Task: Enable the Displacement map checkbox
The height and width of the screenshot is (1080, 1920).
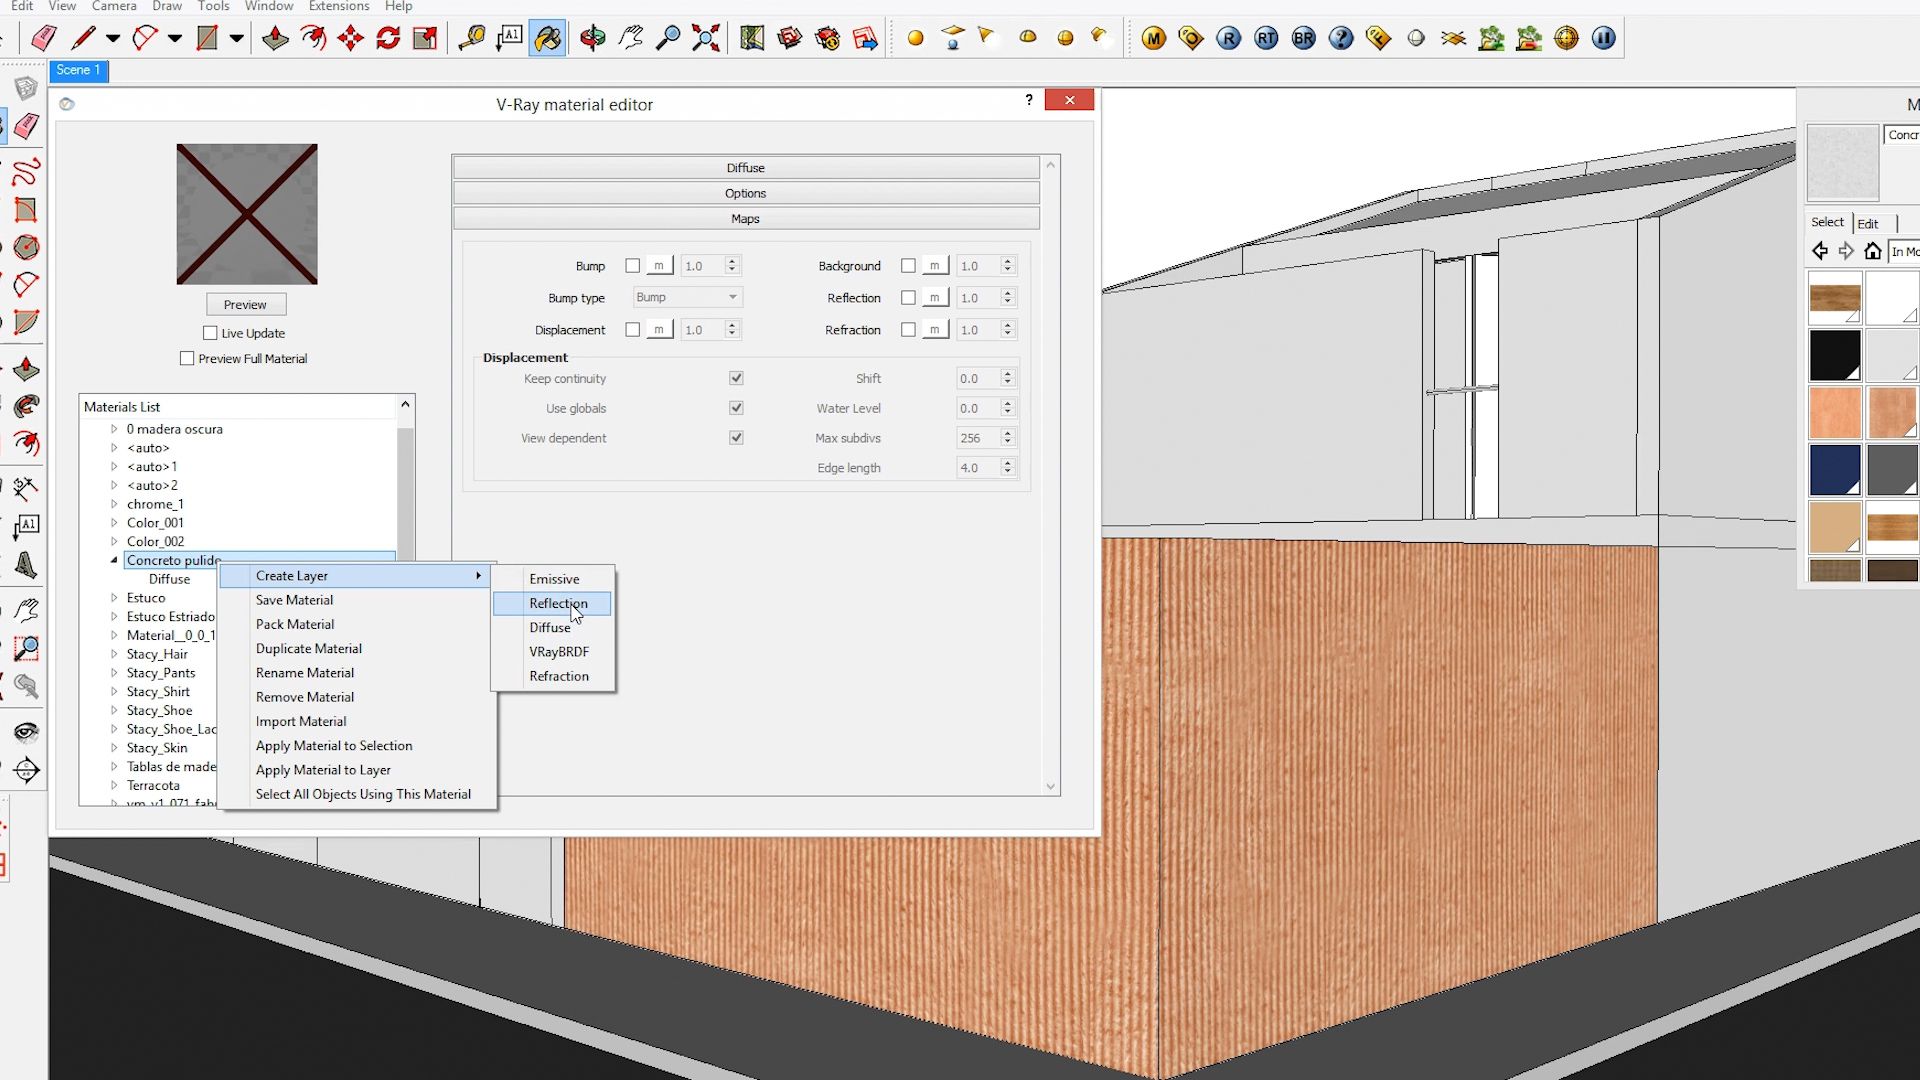Action: 632,330
